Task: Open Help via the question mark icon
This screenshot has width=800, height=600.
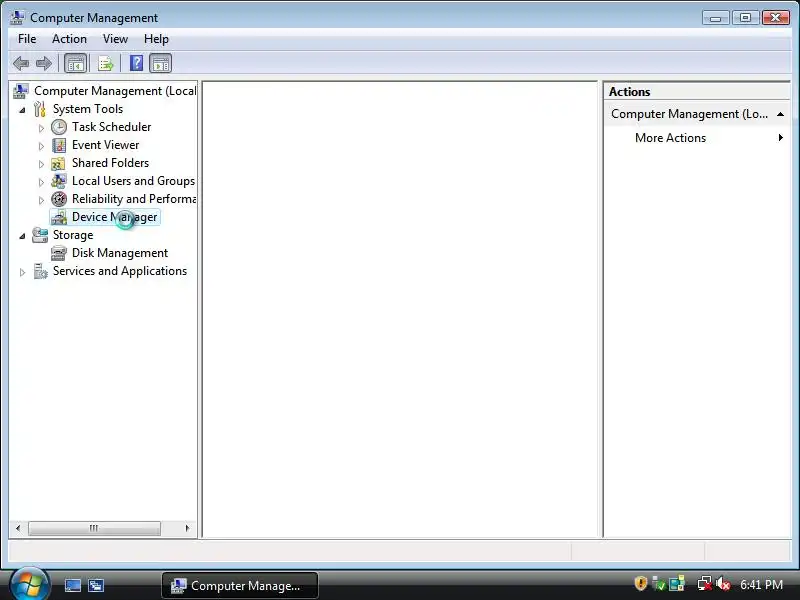Action: click(x=136, y=63)
